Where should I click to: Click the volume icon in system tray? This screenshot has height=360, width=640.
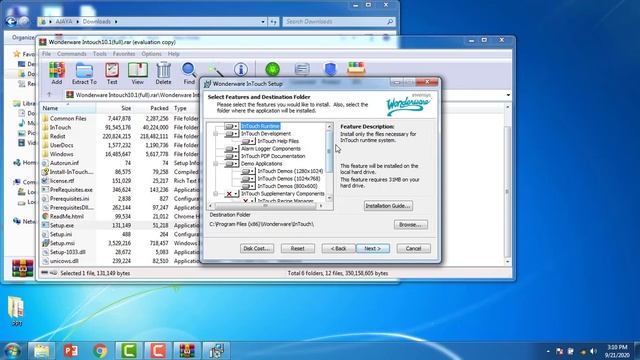(x=593, y=351)
